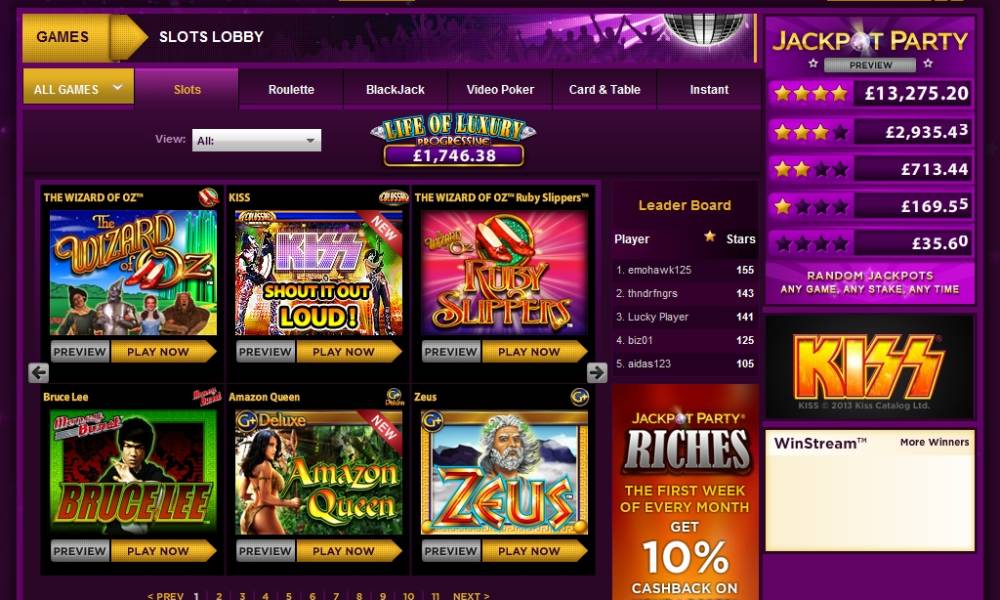Click the G+ icon beside Zeus title
Image resolution: width=1000 pixels, height=600 pixels.
[x=579, y=397]
